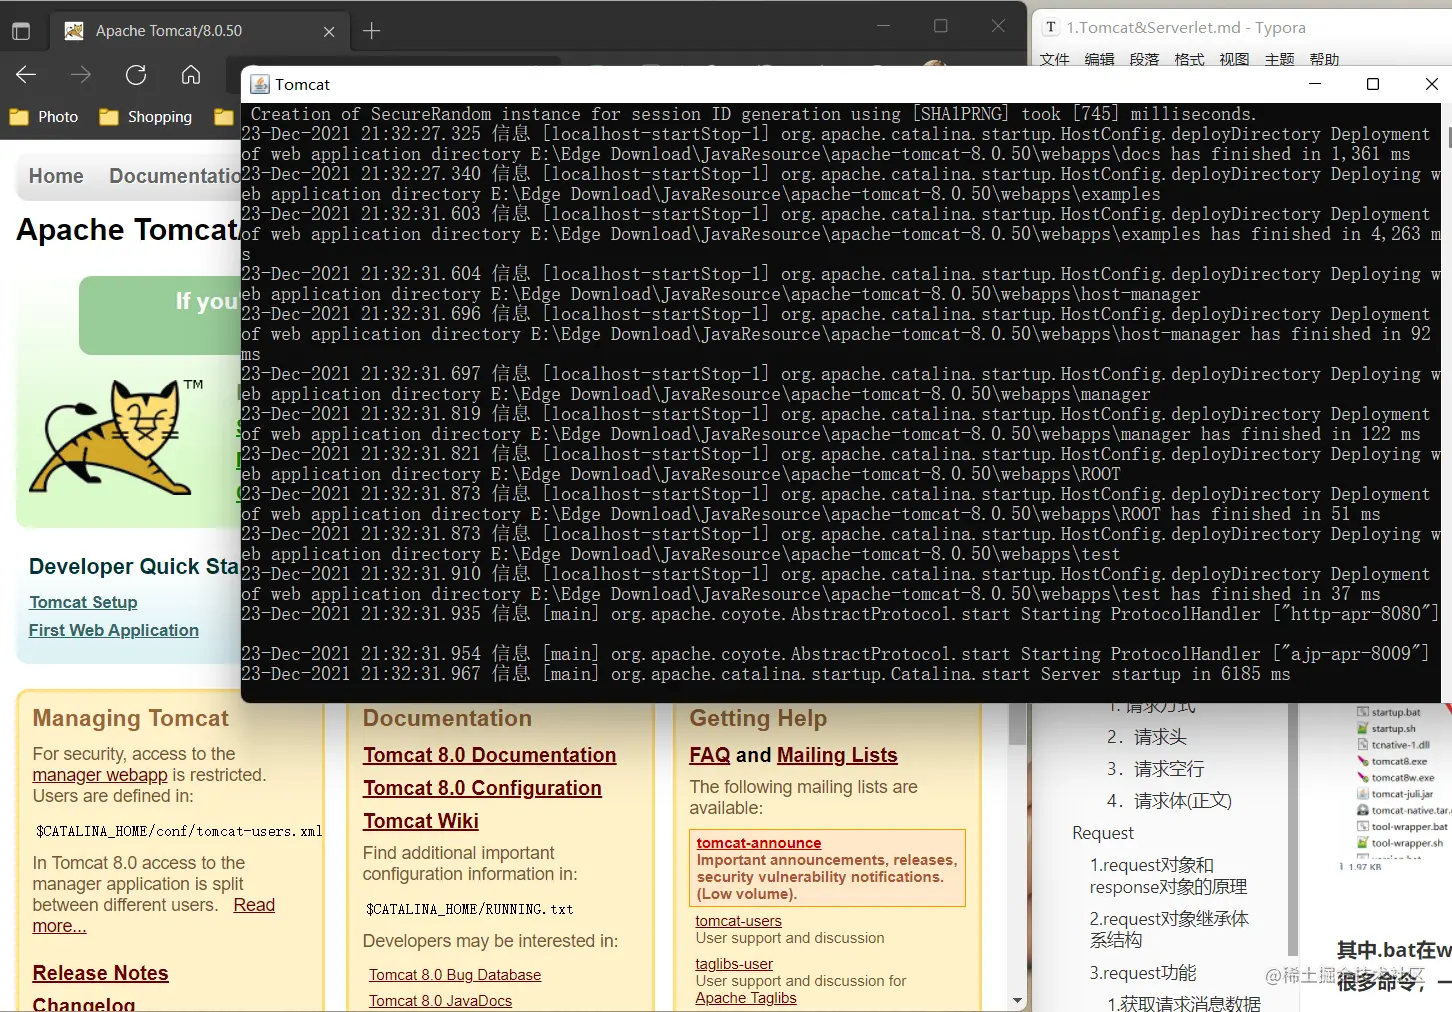Select outline item 3.request功能
Image resolution: width=1452 pixels, height=1012 pixels.
1143,973
